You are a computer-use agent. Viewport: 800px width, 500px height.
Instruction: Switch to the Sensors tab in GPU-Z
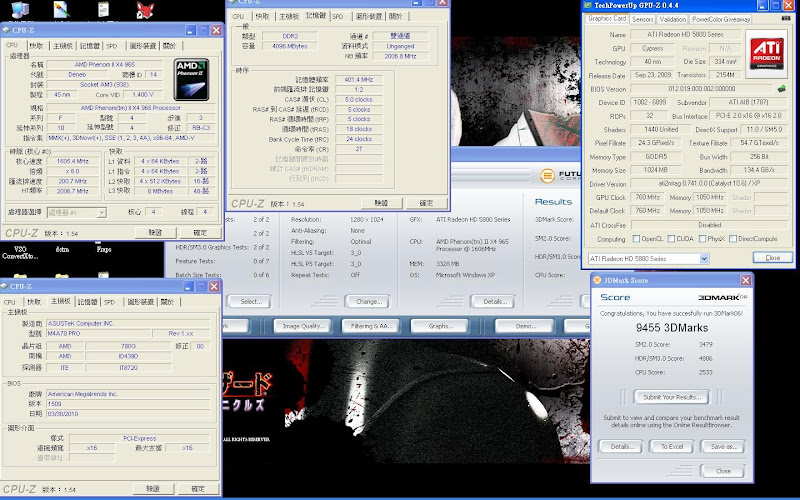point(642,19)
